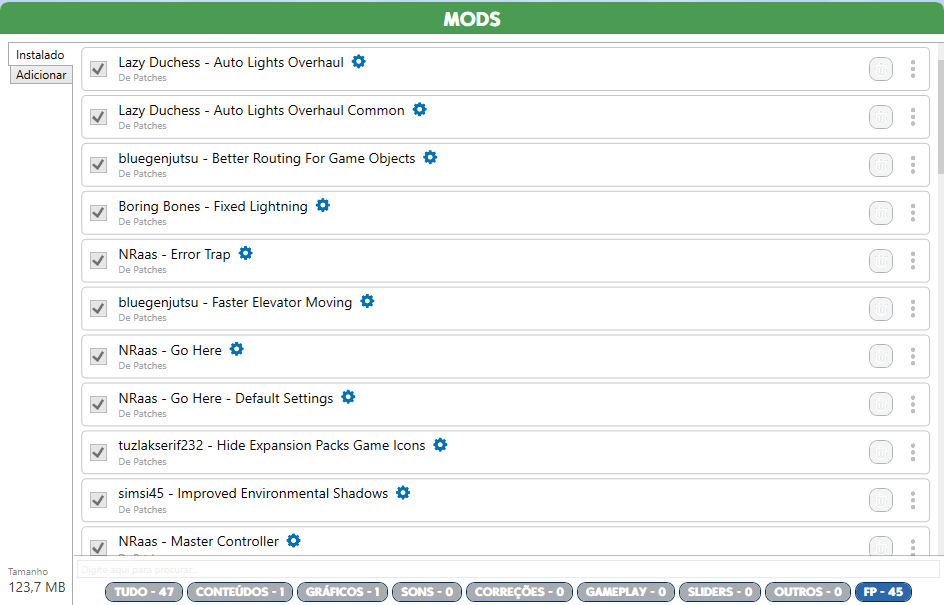Disable the NRaas Master Controller checkbox
The height and width of the screenshot is (605, 944).
(98, 547)
